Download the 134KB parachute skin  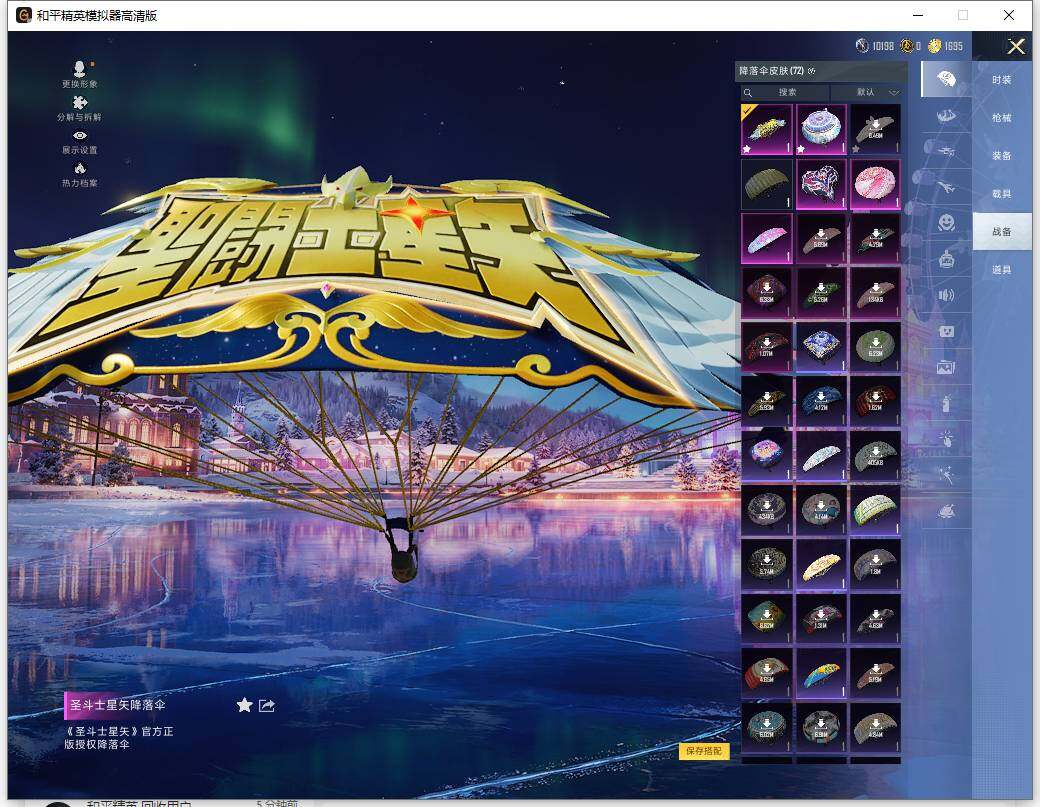[876, 293]
